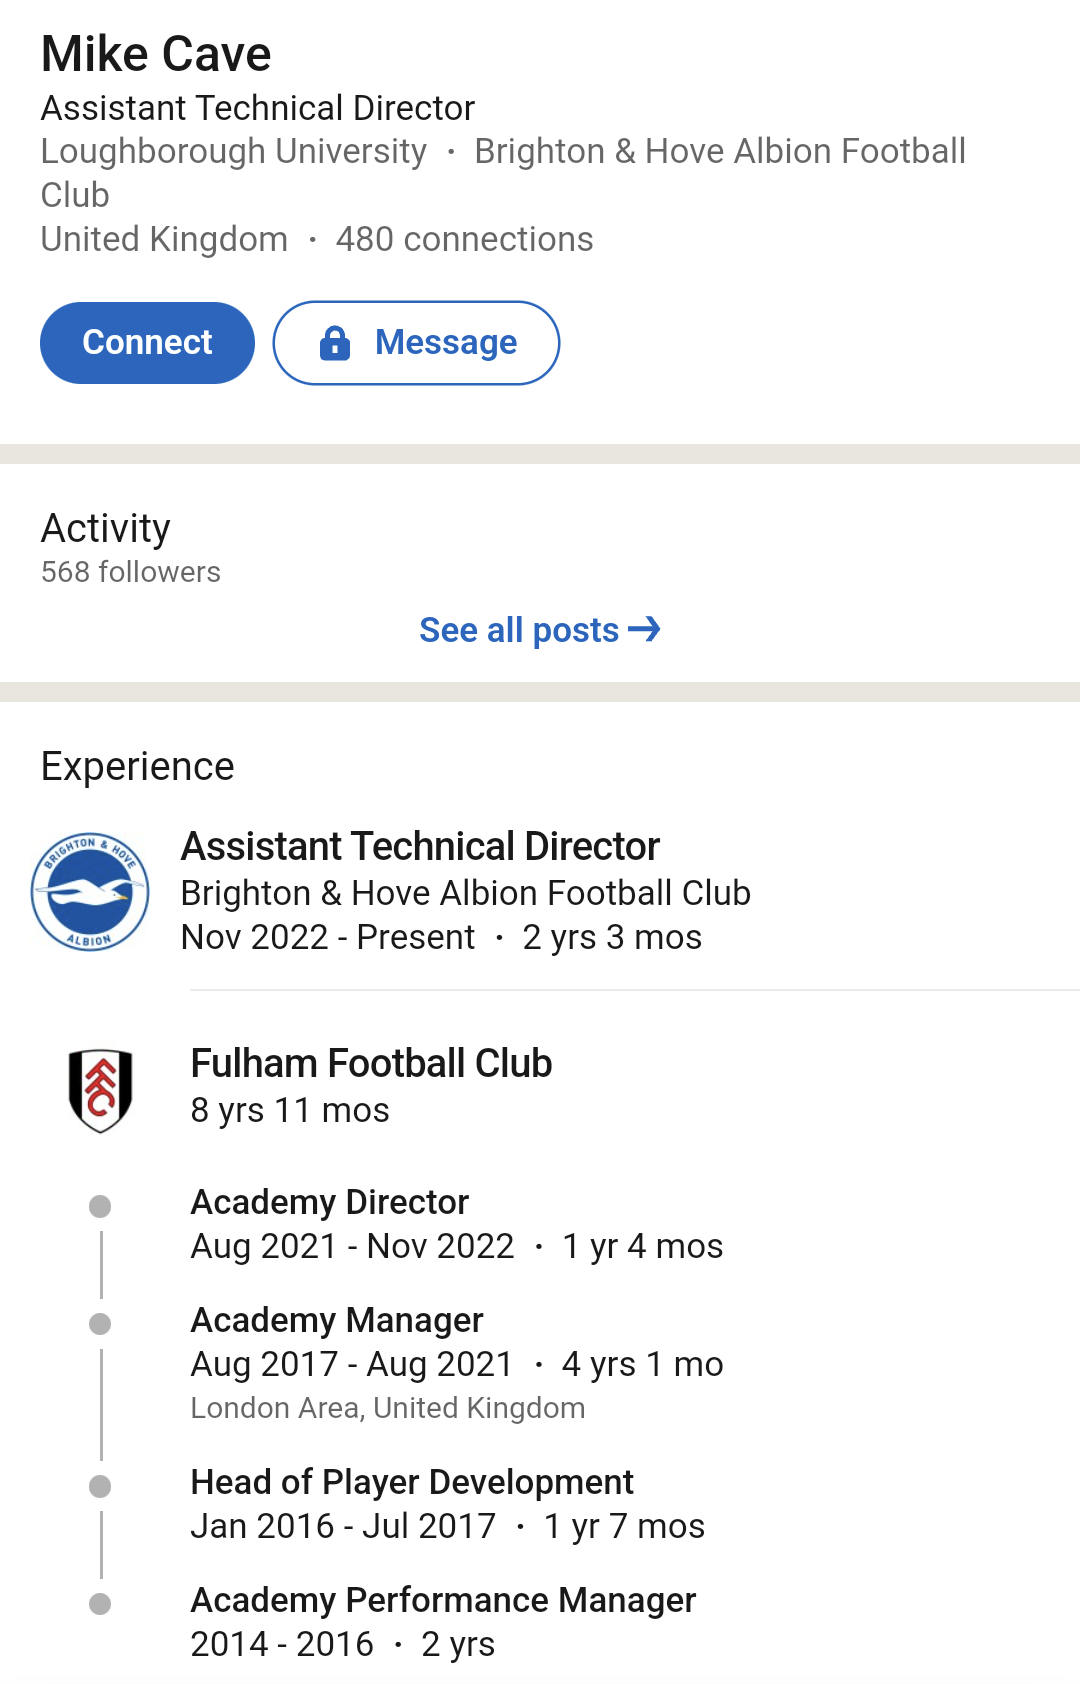Open the Fulham Football Club company heading
Viewport: 1080px width, 1684px height.
[371, 1063]
